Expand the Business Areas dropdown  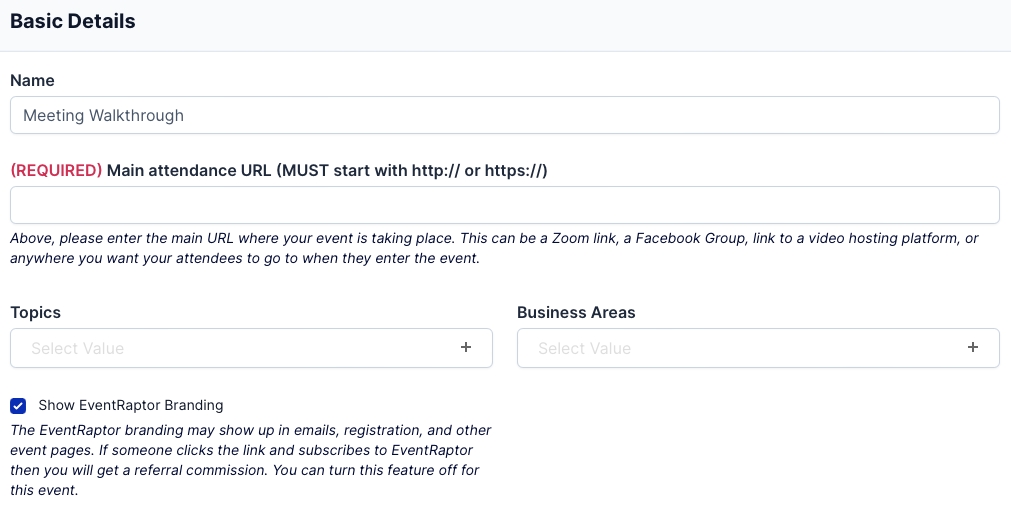(757, 348)
